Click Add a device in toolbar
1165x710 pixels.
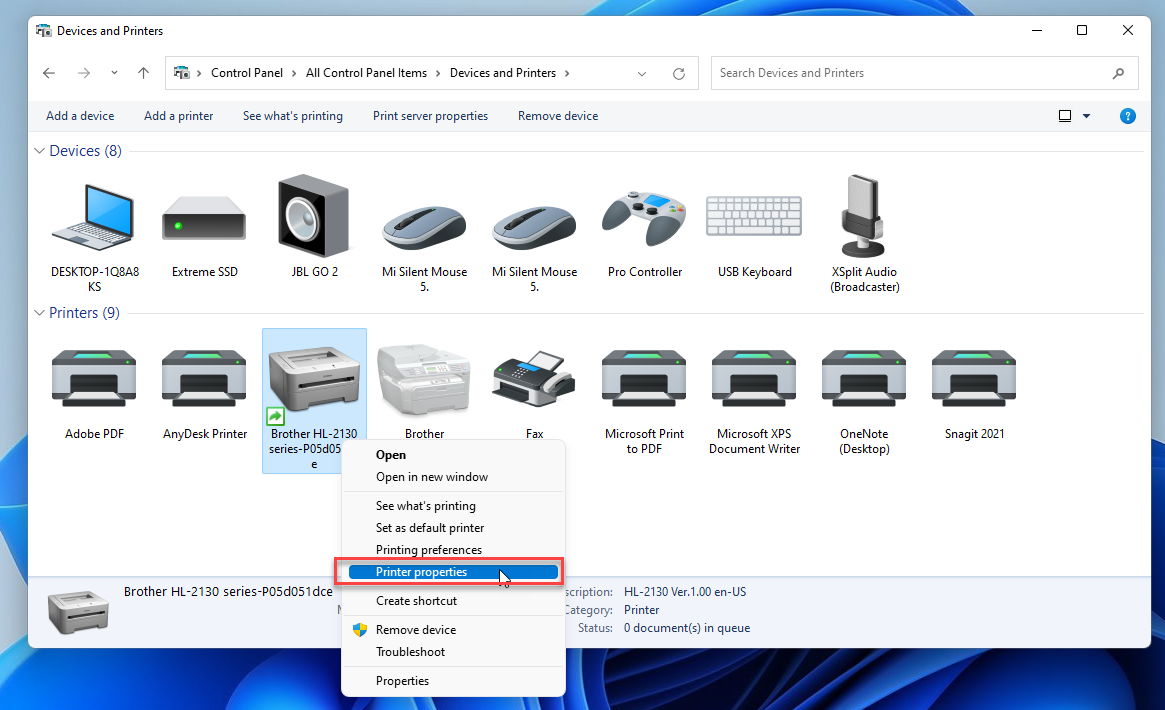[x=80, y=116]
